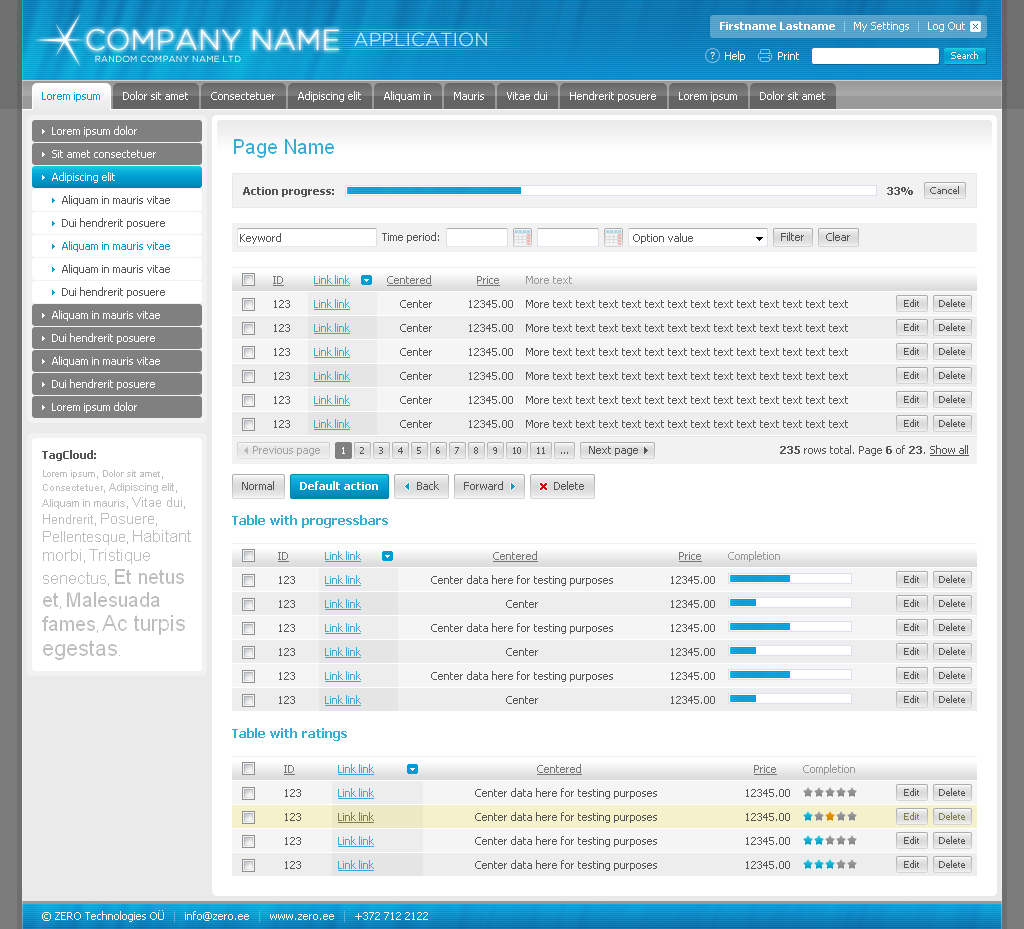
Task: Check the checkbox of the two-blue-stars ratings row
Action: click(x=248, y=842)
